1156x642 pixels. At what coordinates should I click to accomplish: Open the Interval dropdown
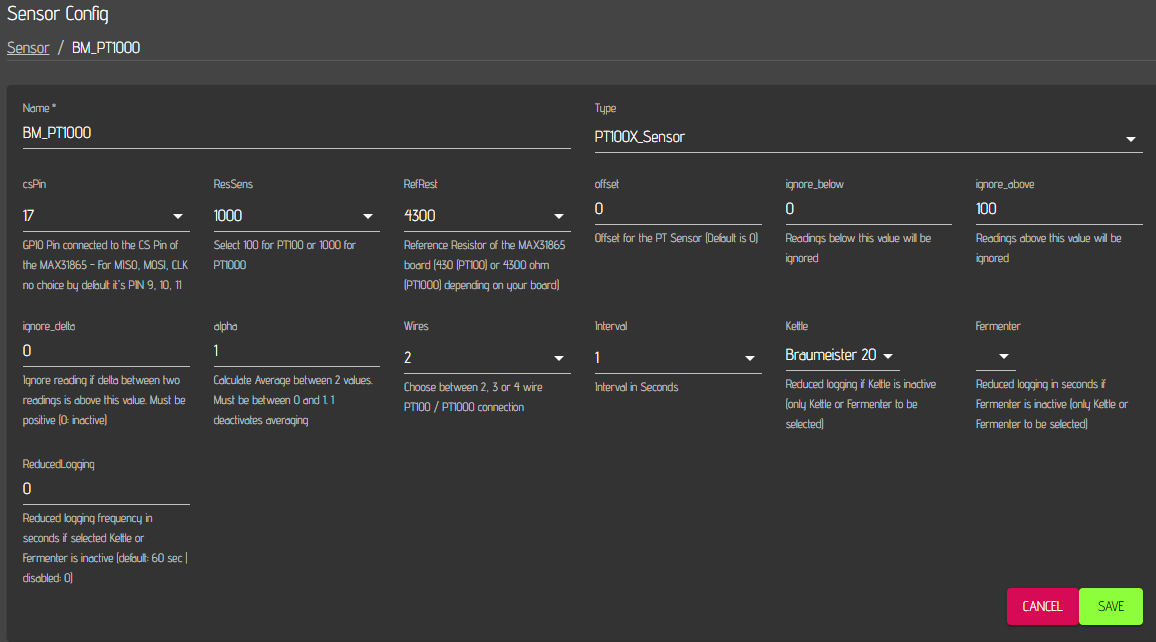coord(678,358)
